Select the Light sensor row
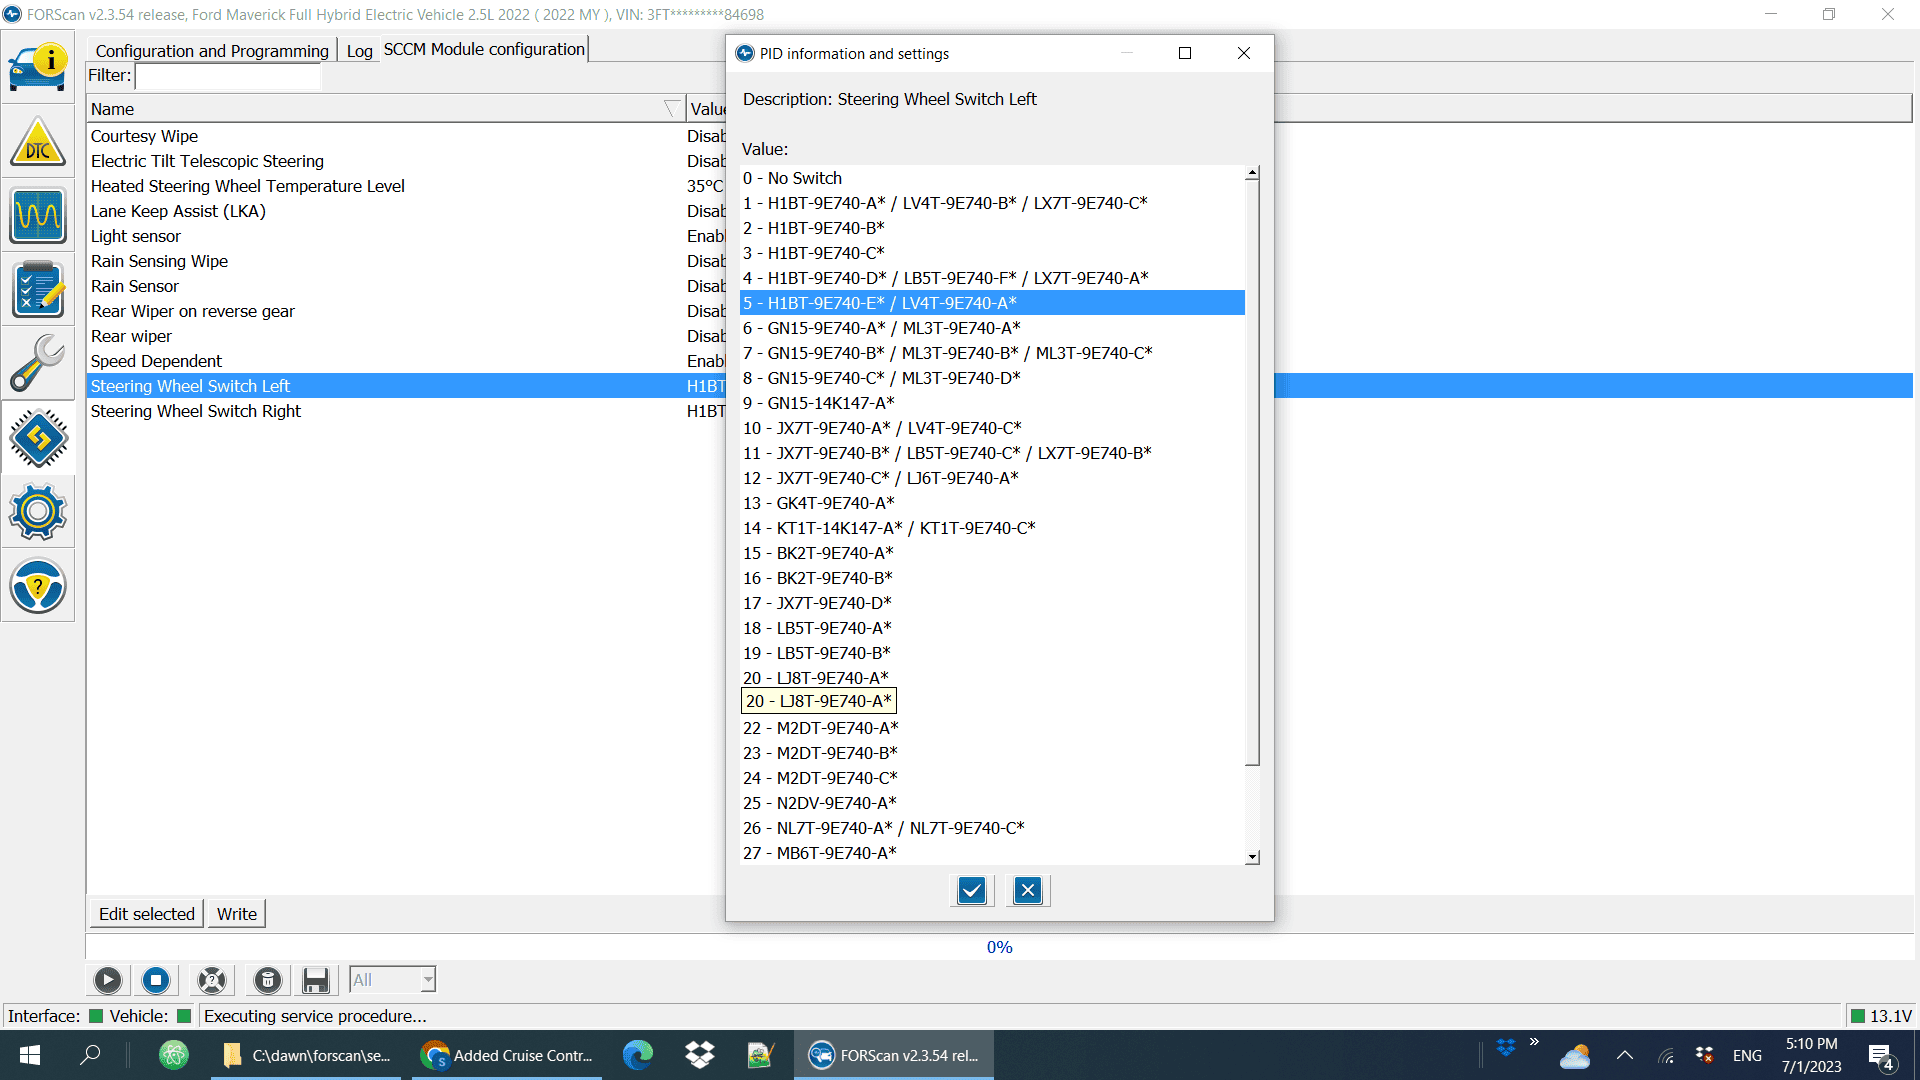 click(406, 236)
